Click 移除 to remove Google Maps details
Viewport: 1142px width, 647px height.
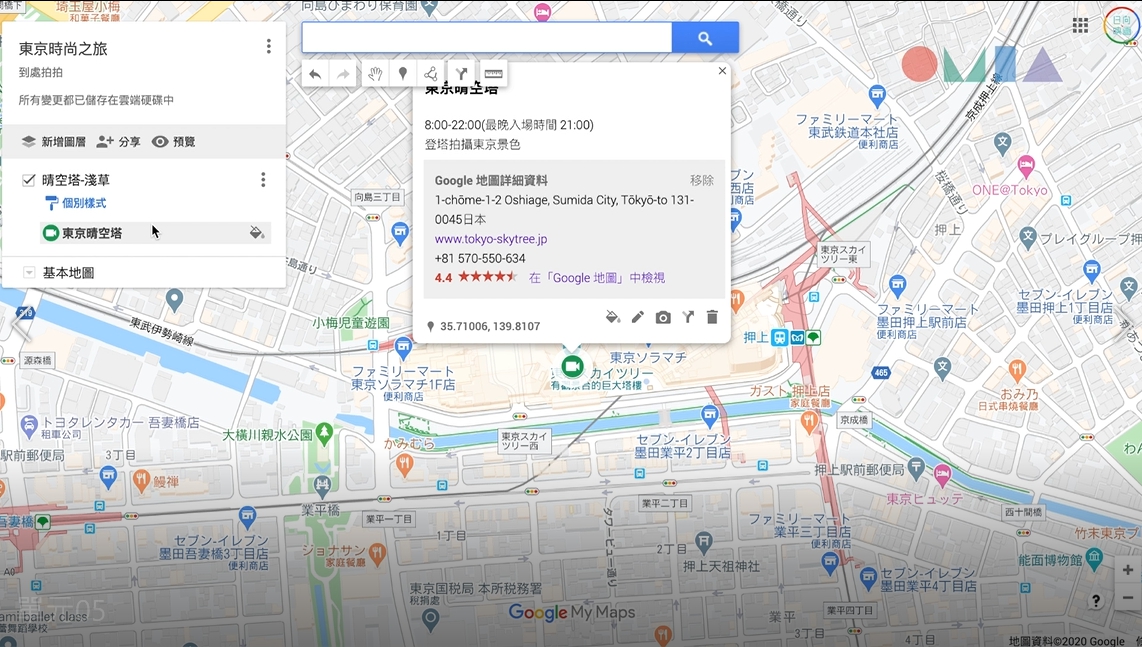(701, 180)
